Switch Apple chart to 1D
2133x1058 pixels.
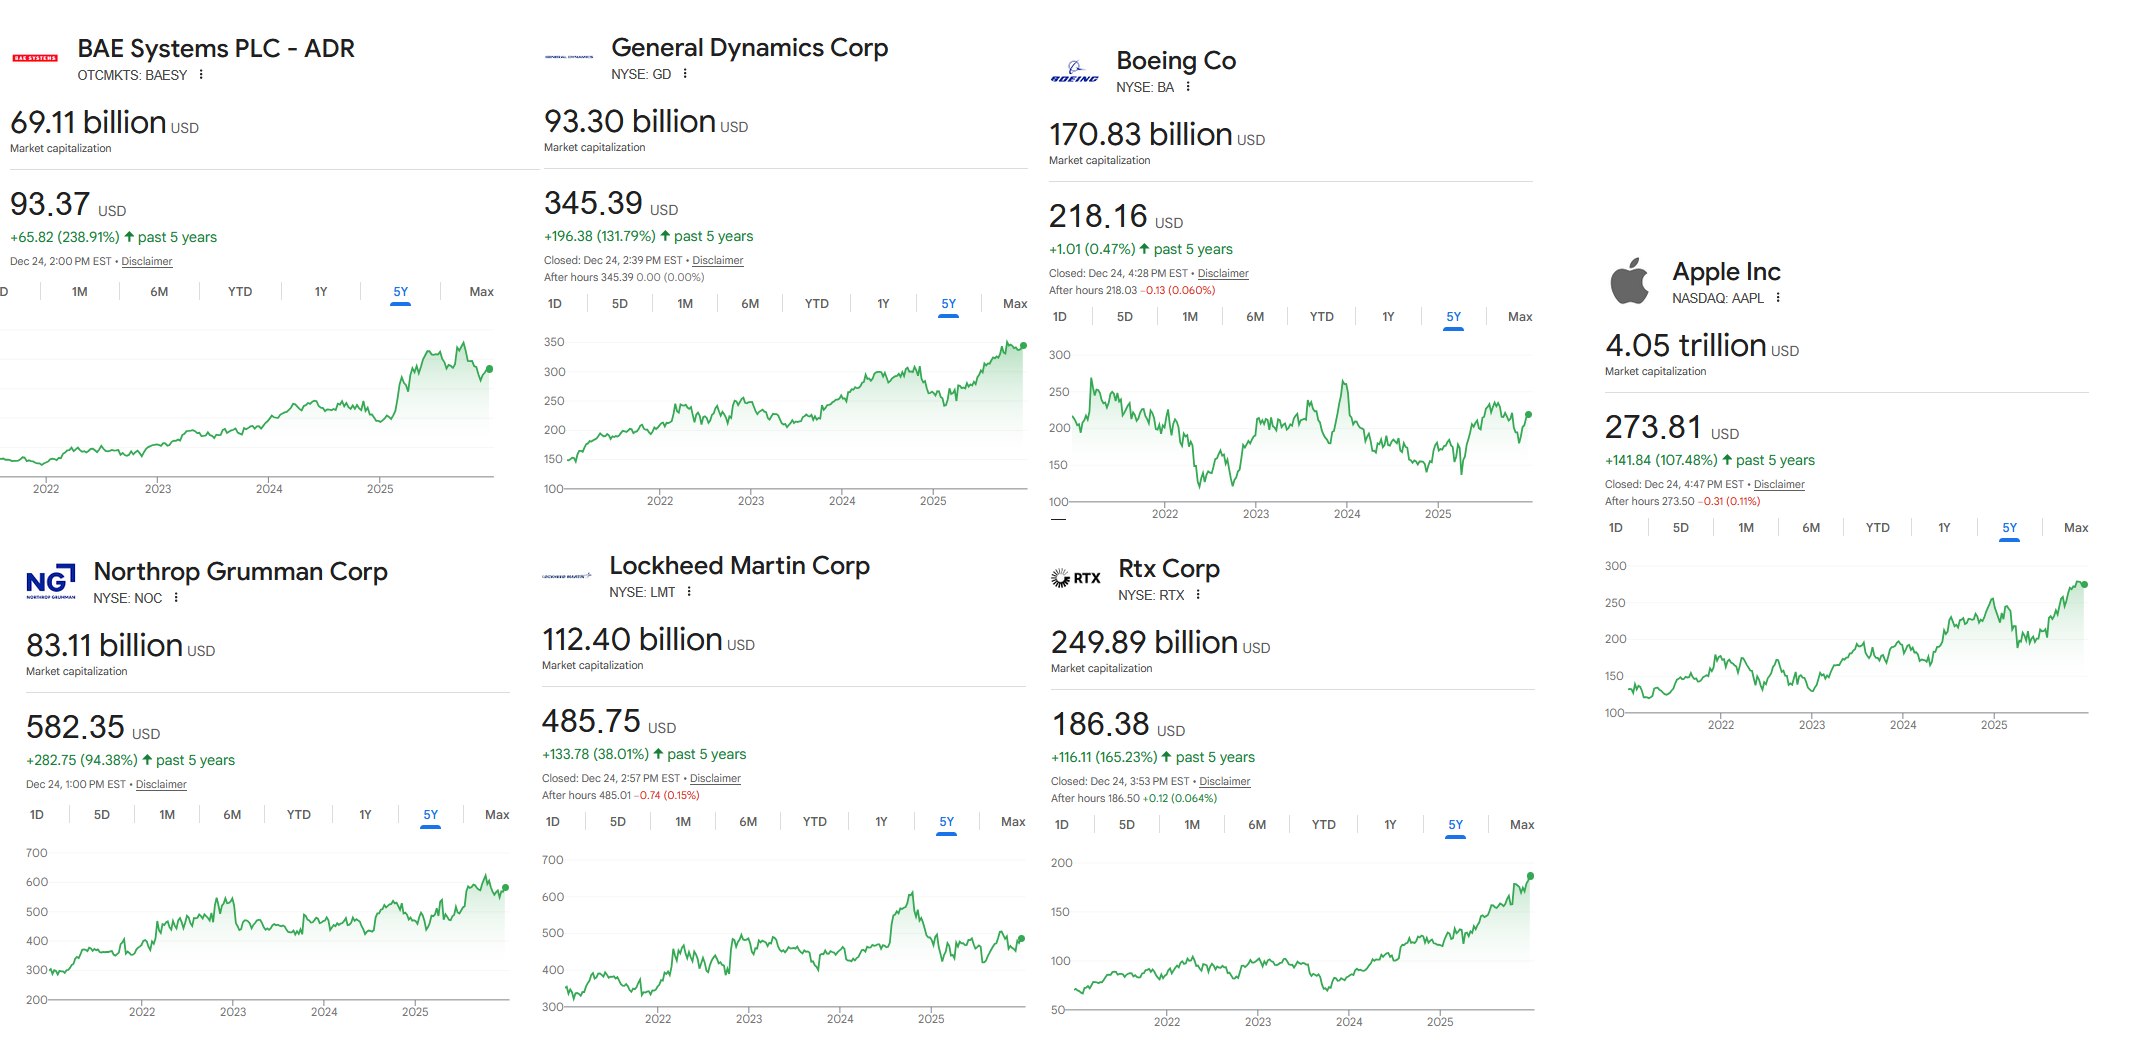click(1616, 528)
